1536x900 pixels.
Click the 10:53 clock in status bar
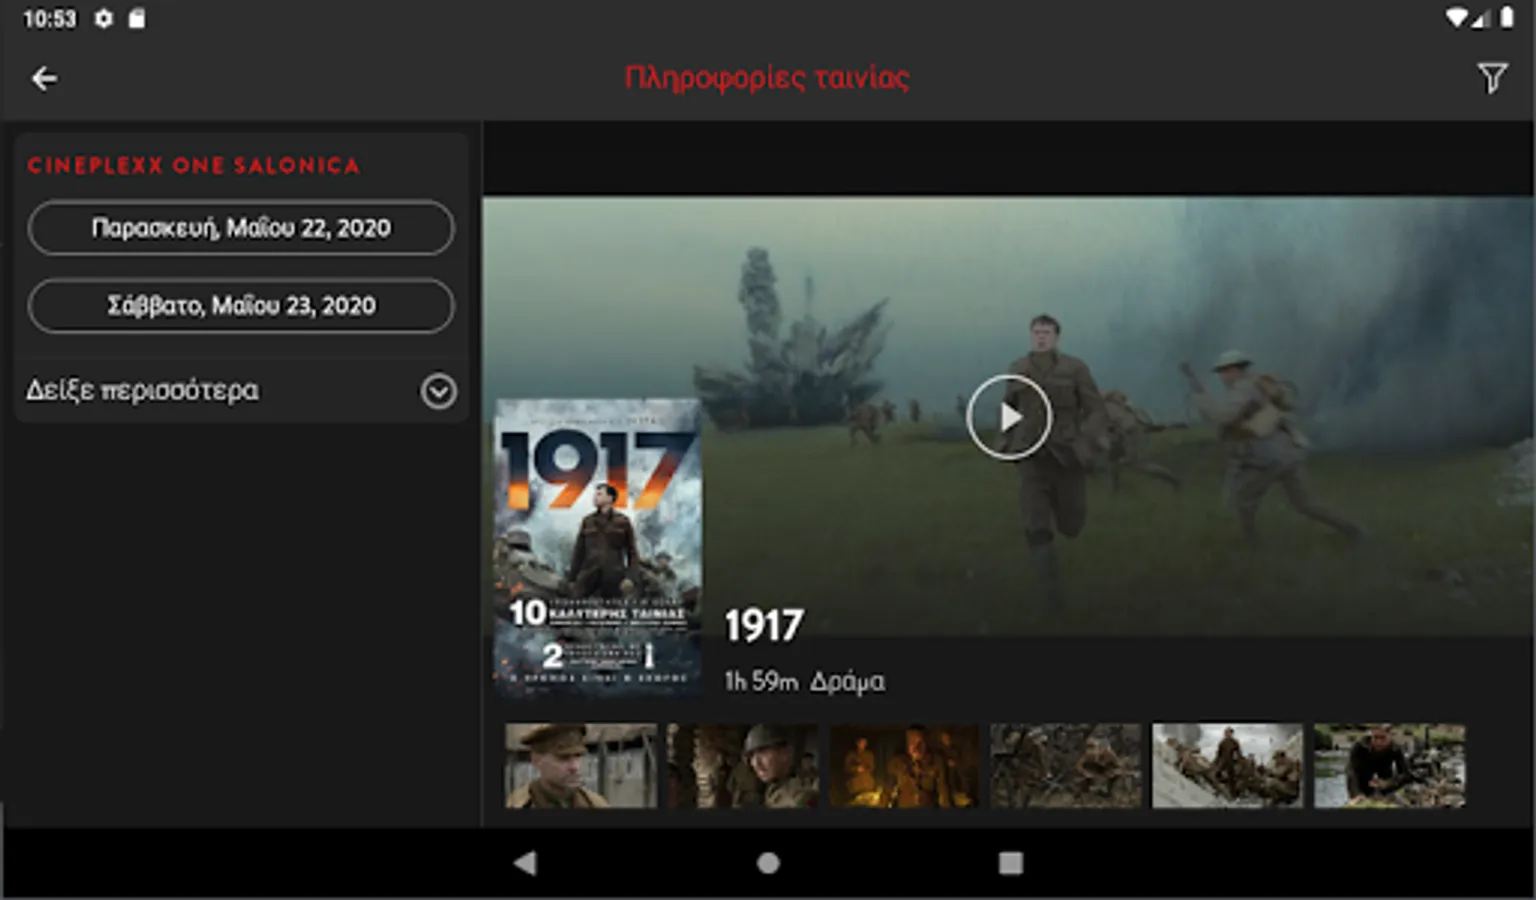click(x=49, y=19)
